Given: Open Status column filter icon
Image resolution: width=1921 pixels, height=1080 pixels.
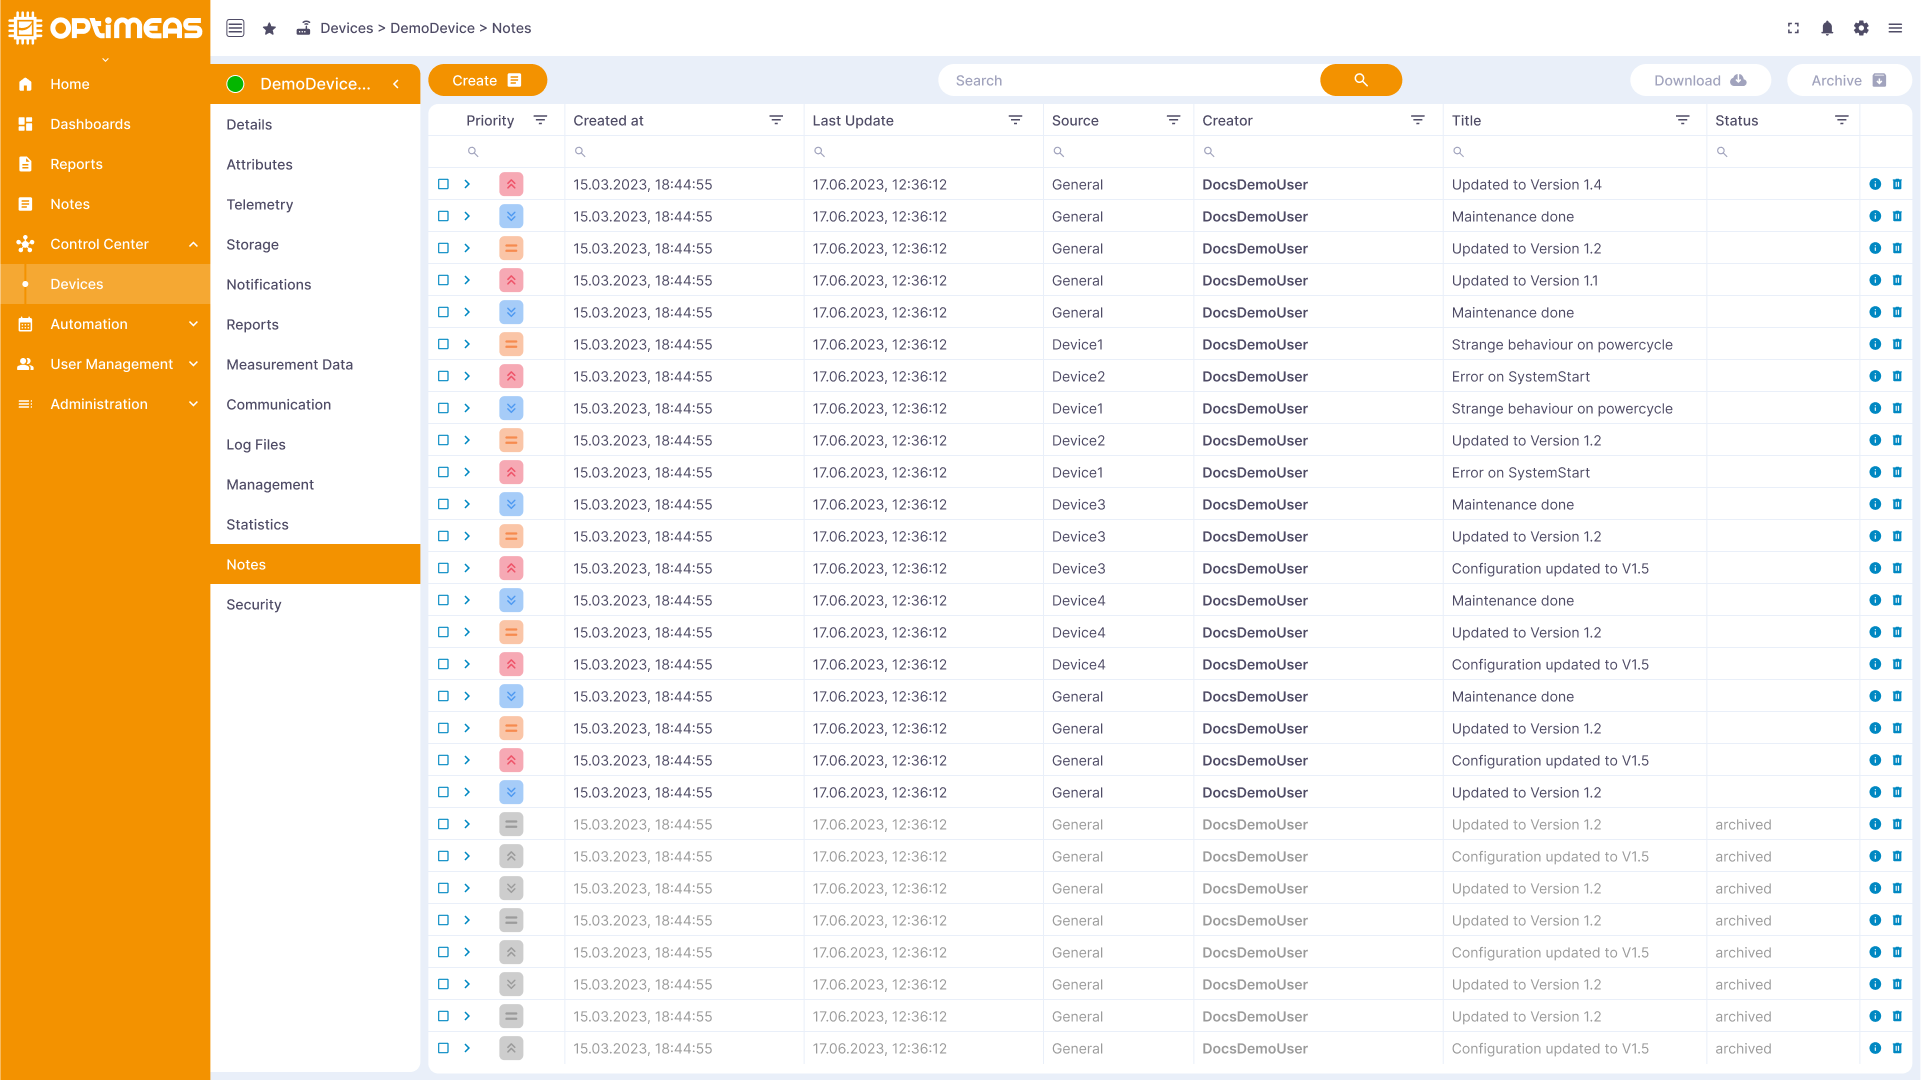Looking at the screenshot, I should [x=1841, y=120].
